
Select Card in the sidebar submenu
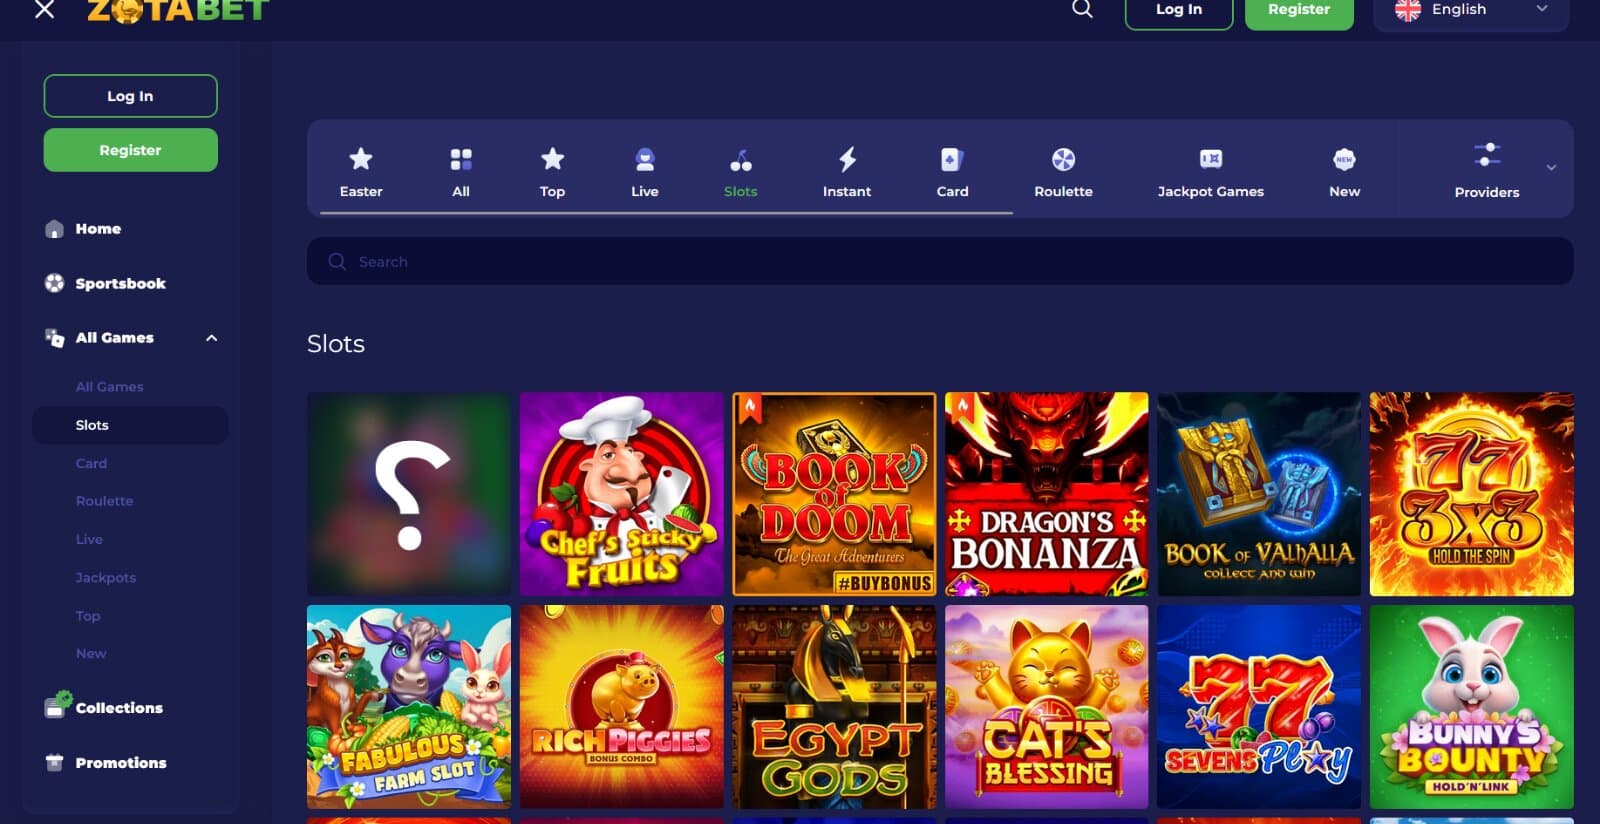(x=91, y=463)
